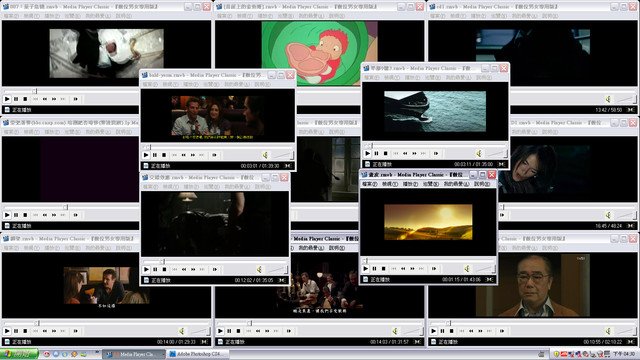Image resolution: width=640 pixels, height=360 pixels.
Task: Click the time display 00:03:01 / 01:39:30
Action: (x=260, y=166)
